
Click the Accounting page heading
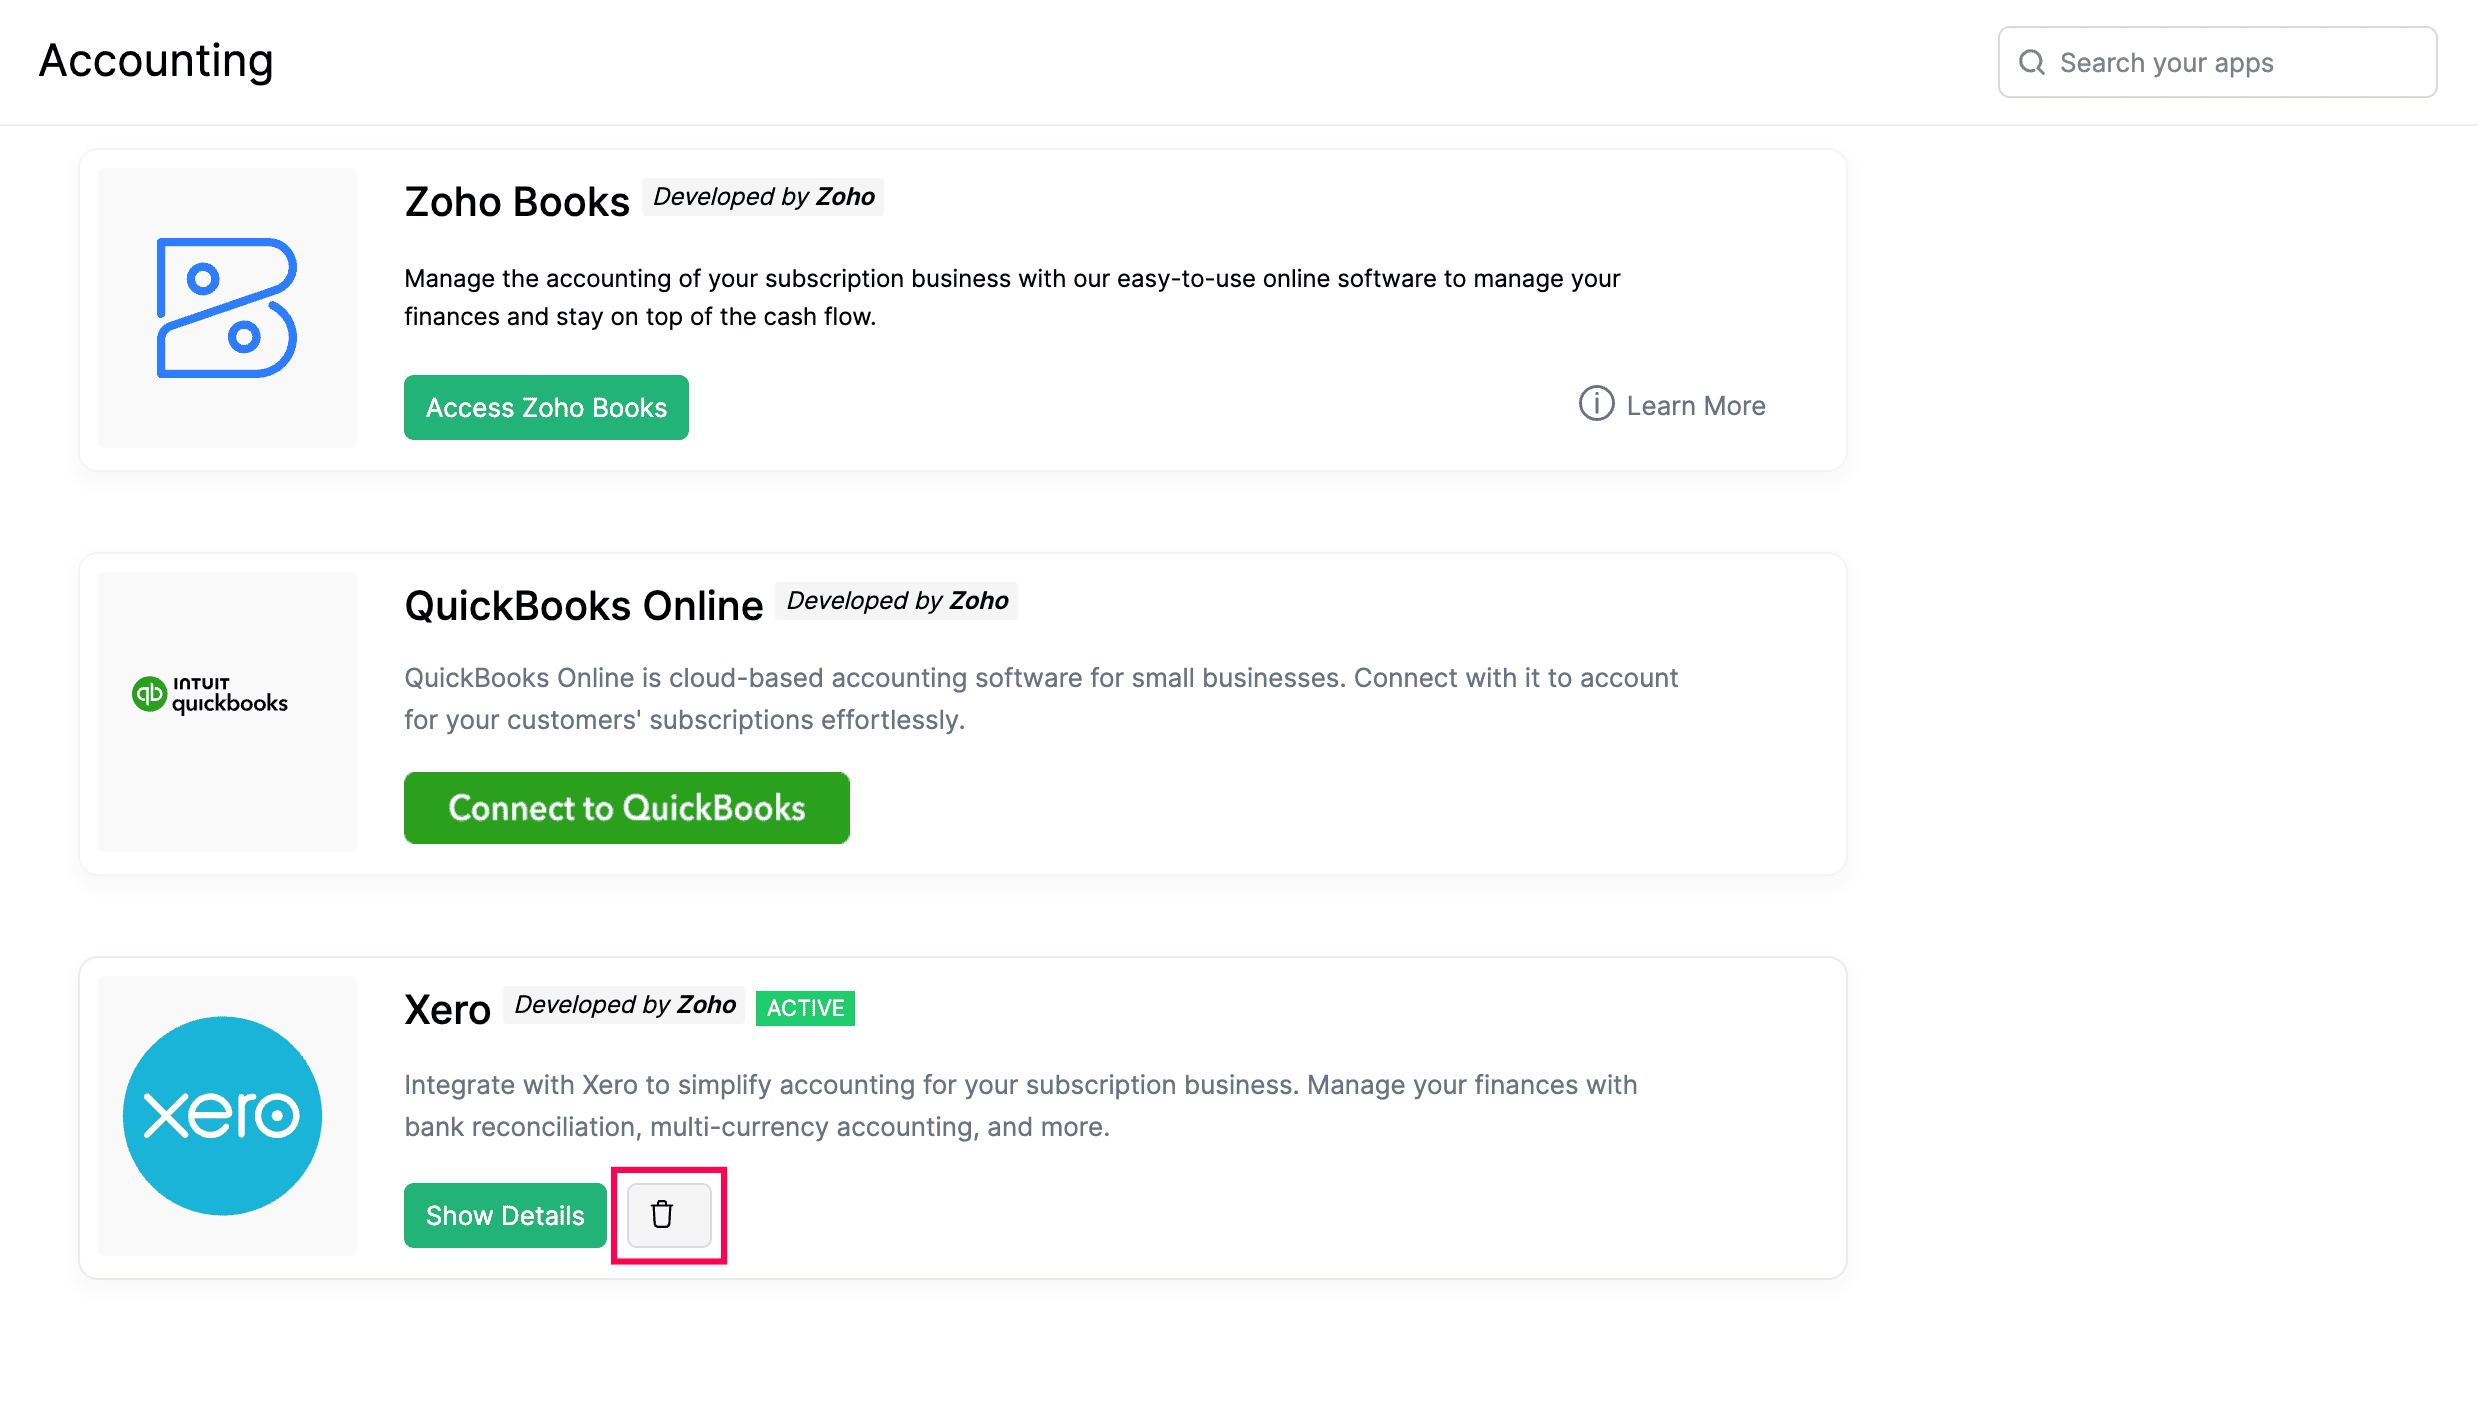[156, 61]
